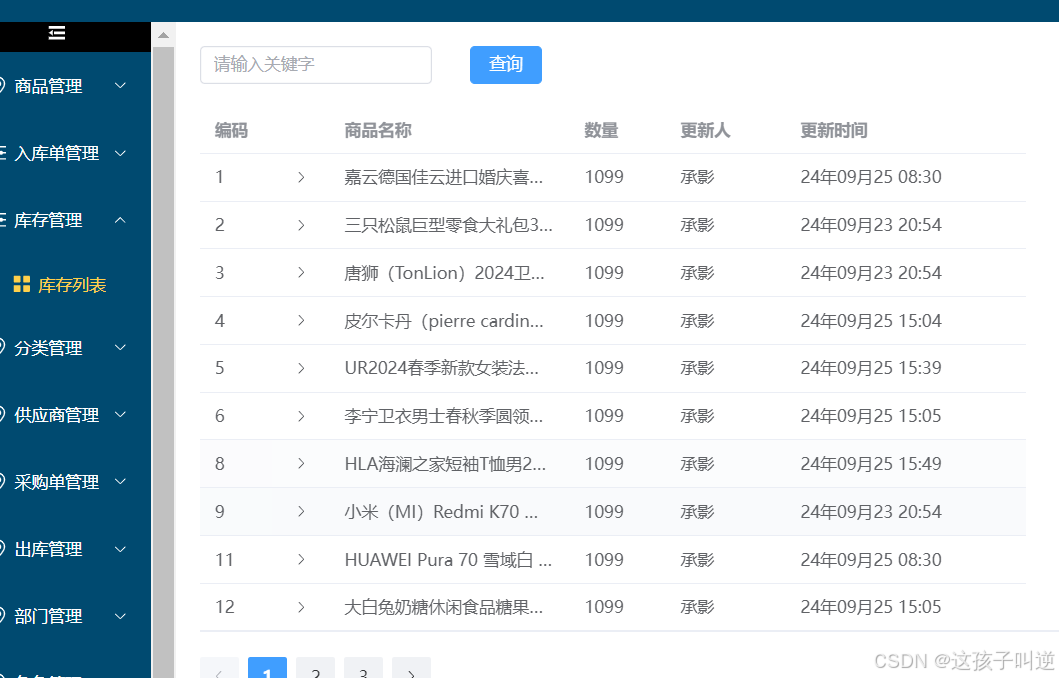
Task: Click the 供应商管理 dropdown chevron
Action: [120, 415]
